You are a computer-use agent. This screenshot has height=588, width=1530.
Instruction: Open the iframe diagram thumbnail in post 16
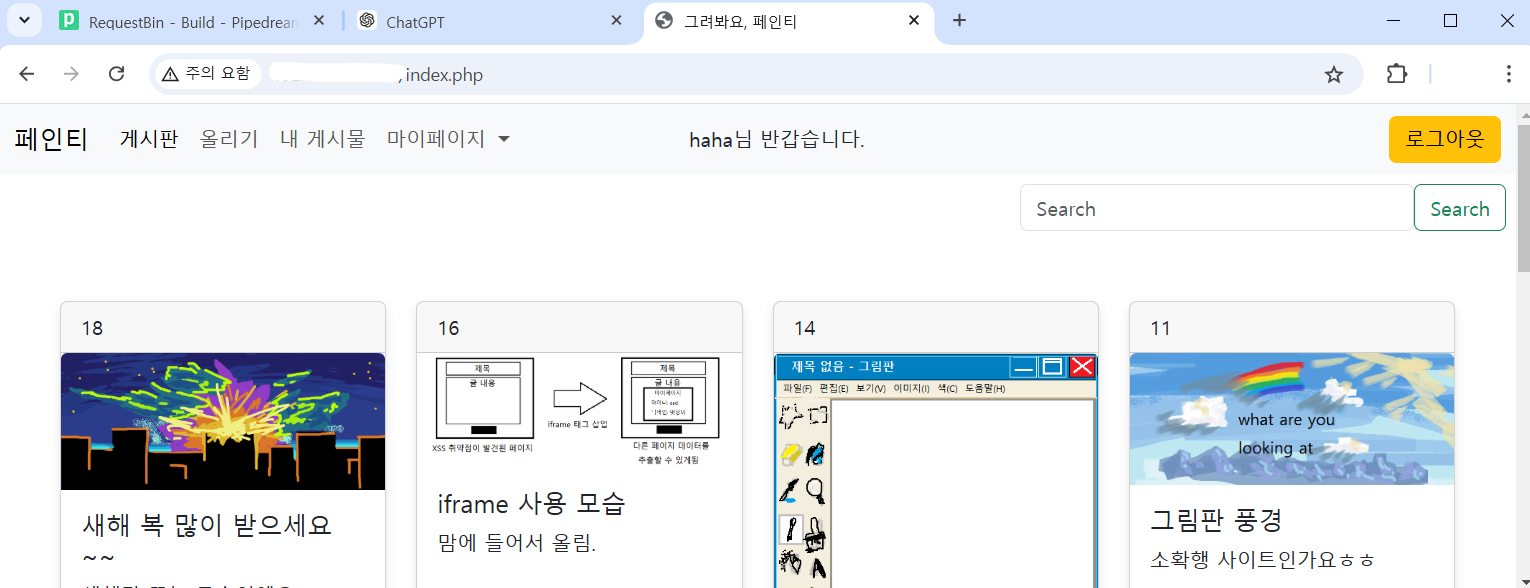pos(579,411)
